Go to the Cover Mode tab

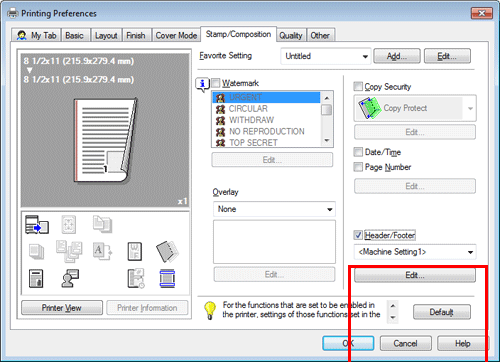click(x=176, y=35)
